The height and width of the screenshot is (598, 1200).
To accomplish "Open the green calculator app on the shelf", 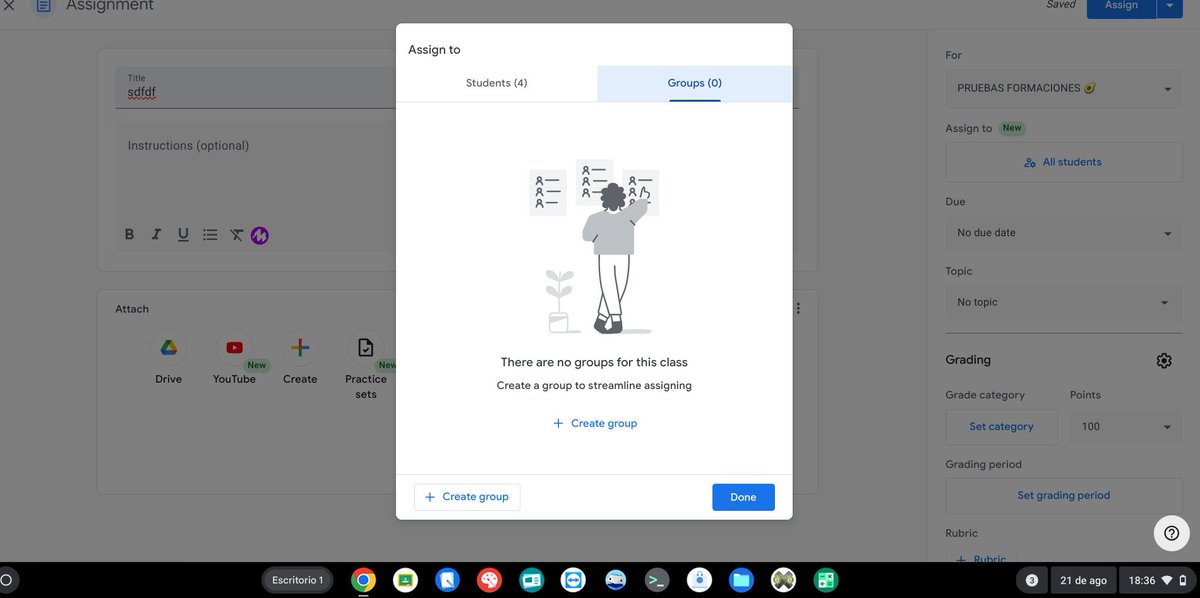I will pos(825,580).
